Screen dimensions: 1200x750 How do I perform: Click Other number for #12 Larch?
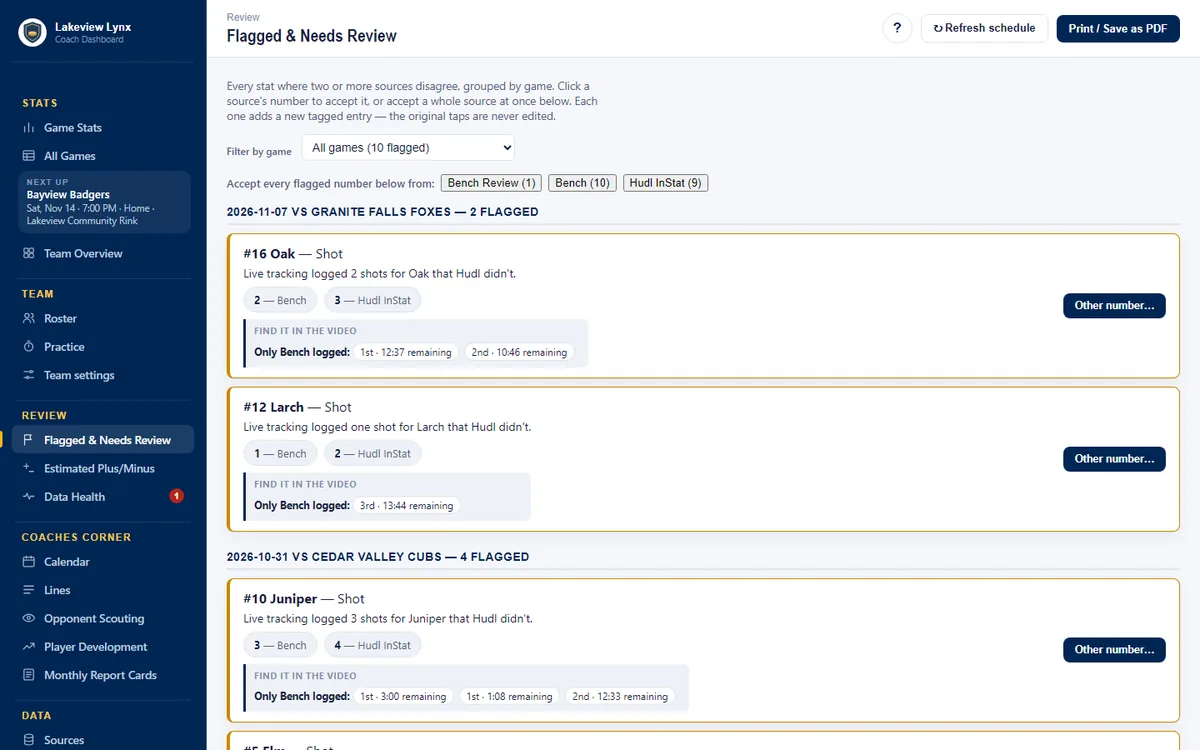click(1114, 459)
